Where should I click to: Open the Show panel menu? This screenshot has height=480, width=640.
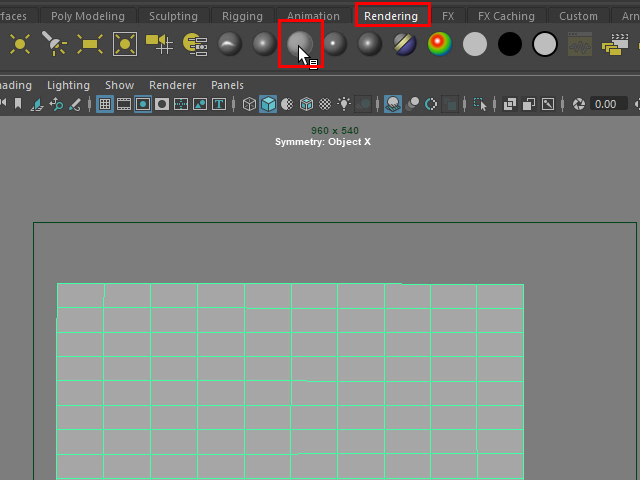point(119,86)
